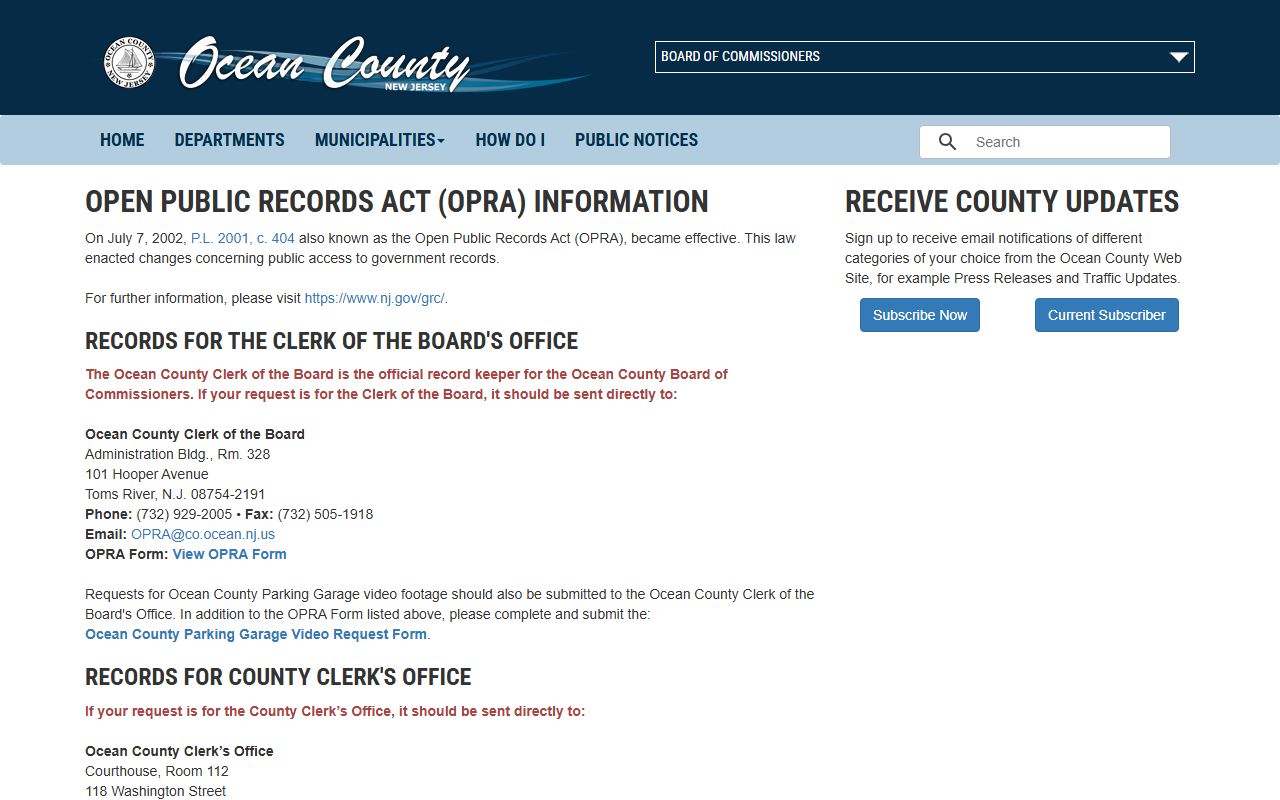This screenshot has width=1280, height=800.
Task: Open the Board of Commissioners dropdown
Action: point(924,57)
